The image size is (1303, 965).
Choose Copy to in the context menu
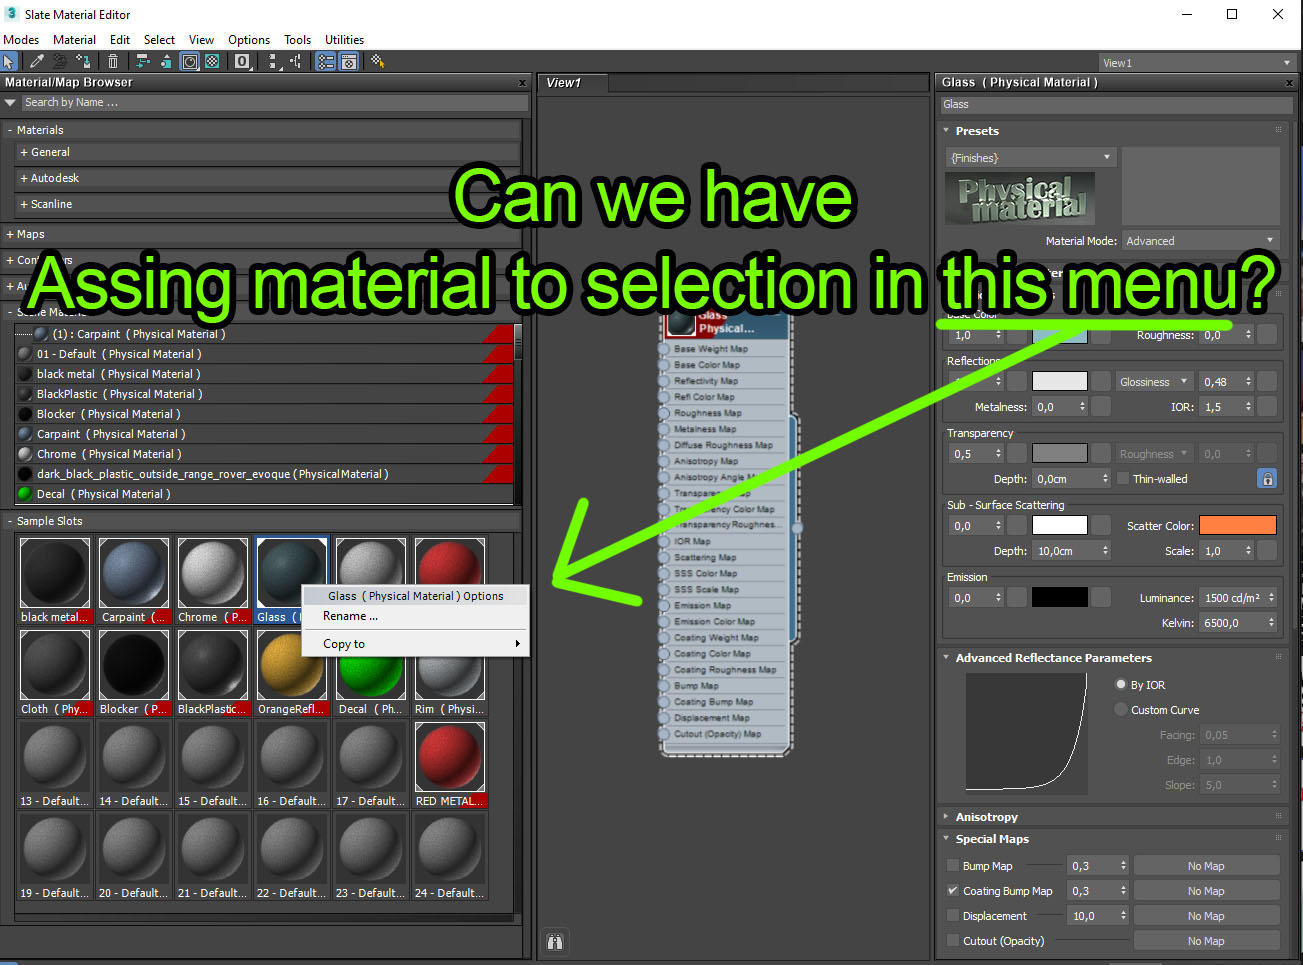pyautogui.click(x=343, y=643)
